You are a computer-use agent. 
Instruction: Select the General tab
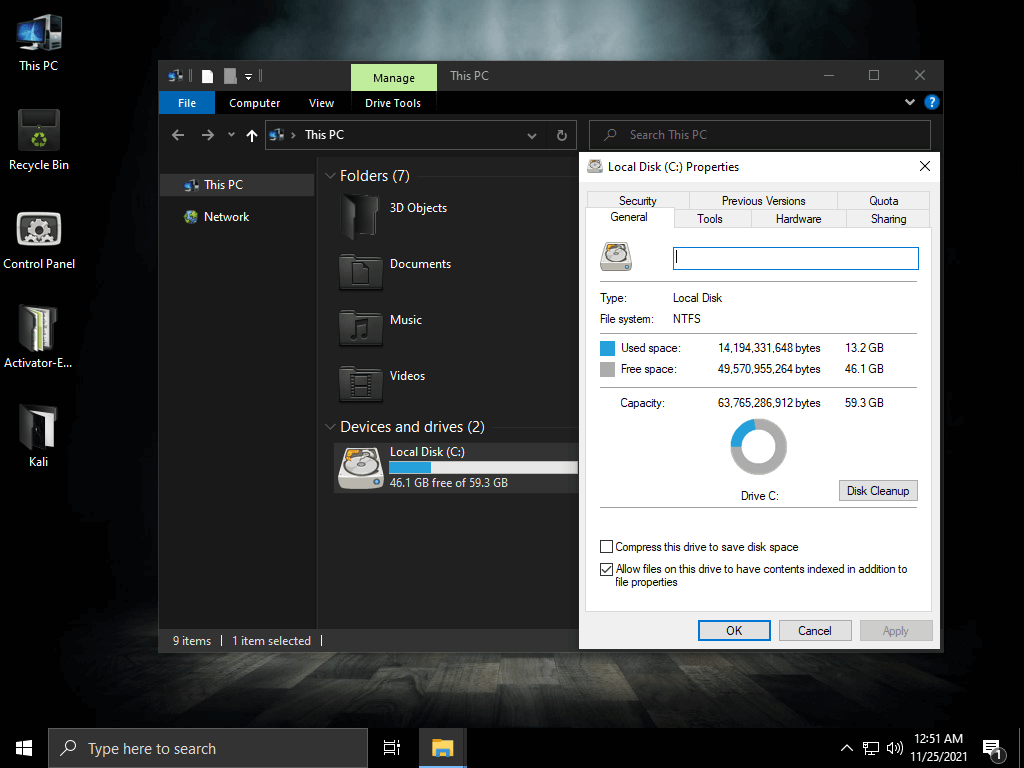[630, 217]
